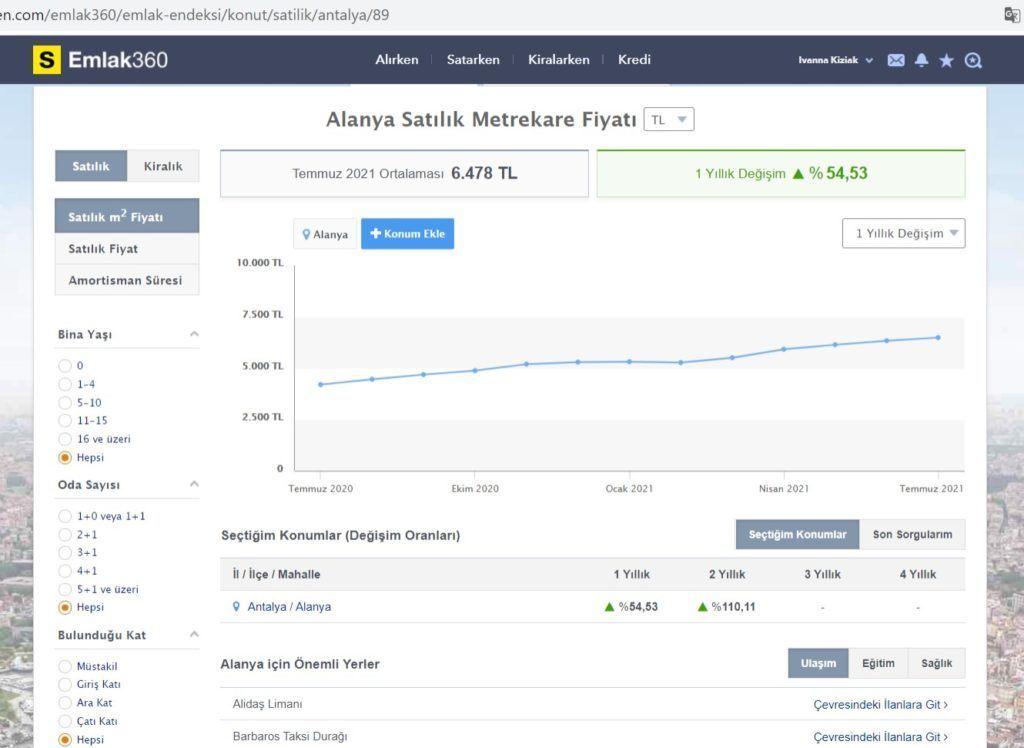The image size is (1024, 748).
Task: Click the search magnifier icon in header
Action: (x=973, y=60)
